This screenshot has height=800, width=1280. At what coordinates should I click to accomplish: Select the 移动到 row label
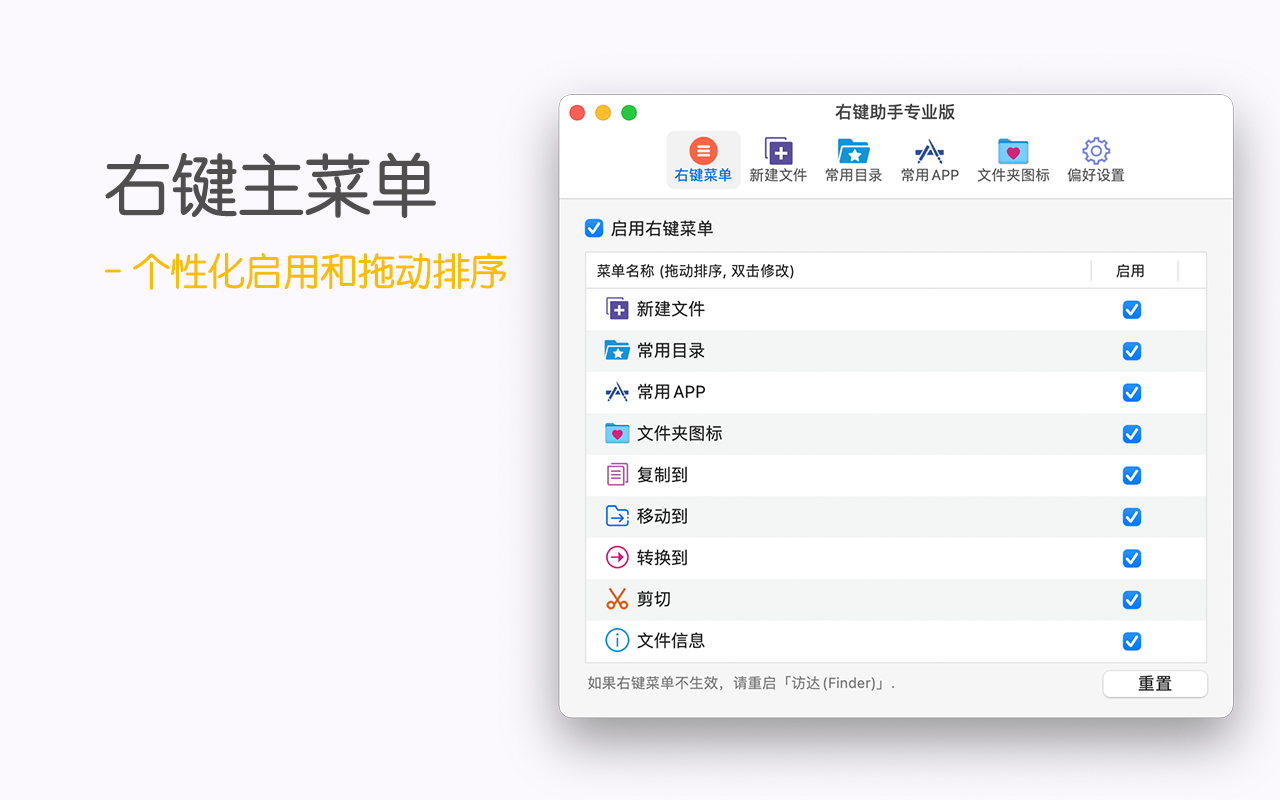662,516
